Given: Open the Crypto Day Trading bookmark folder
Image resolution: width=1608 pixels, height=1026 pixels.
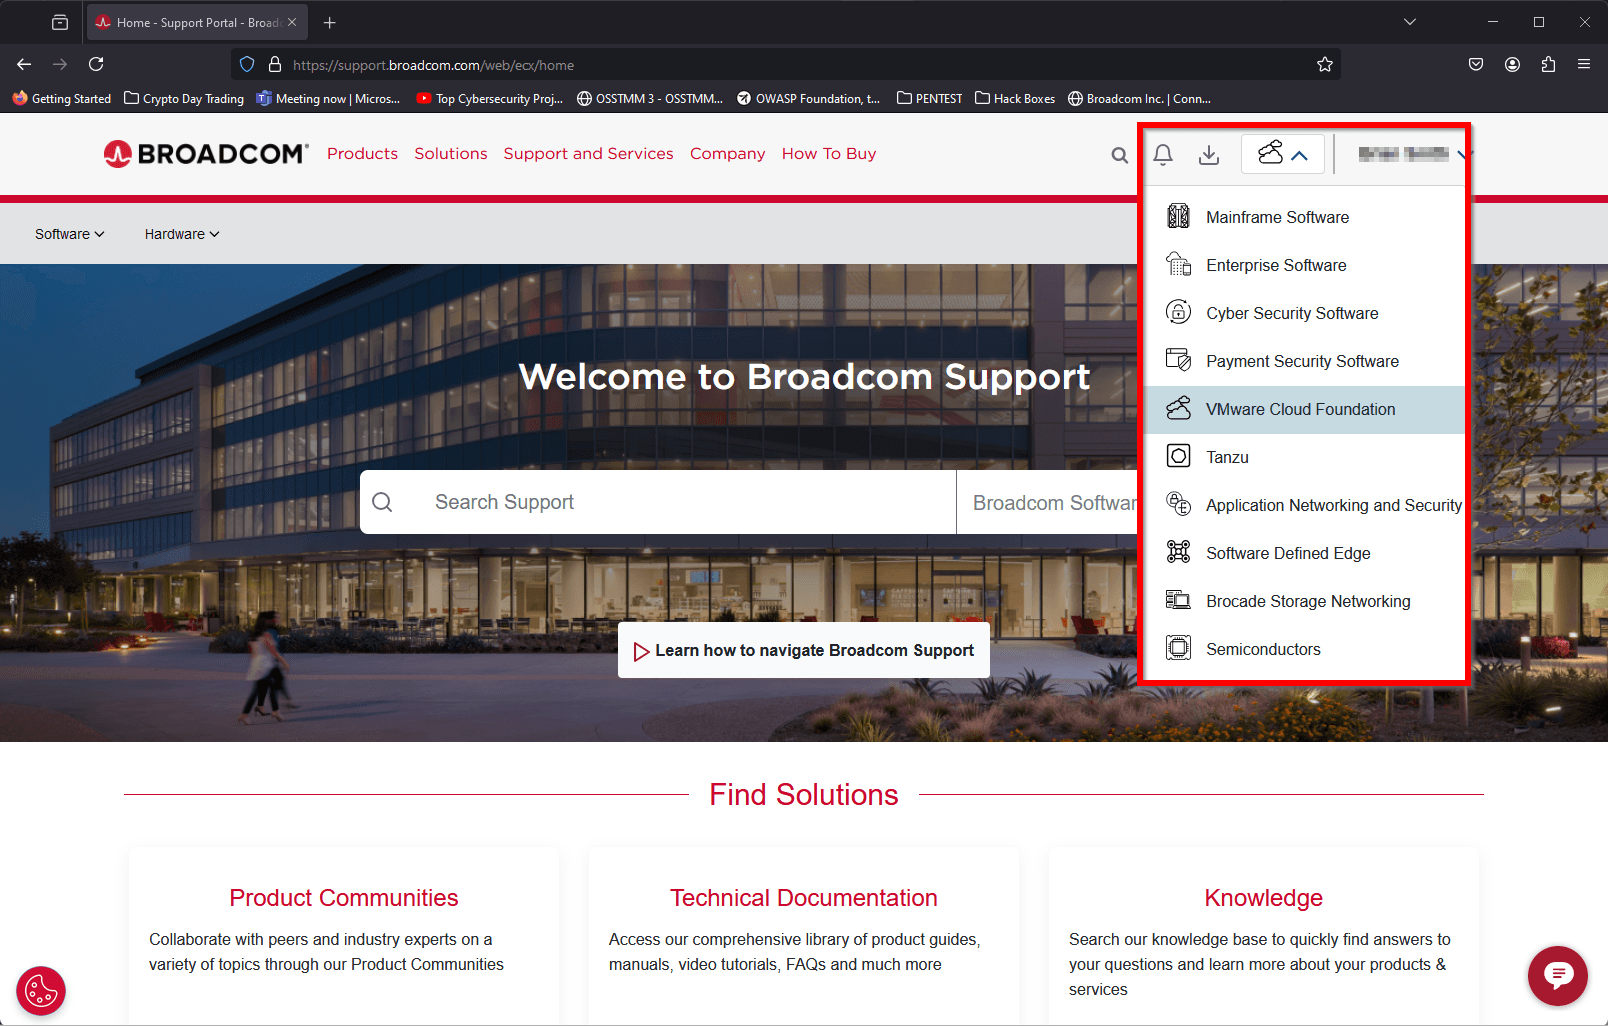Looking at the screenshot, I should (184, 98).
